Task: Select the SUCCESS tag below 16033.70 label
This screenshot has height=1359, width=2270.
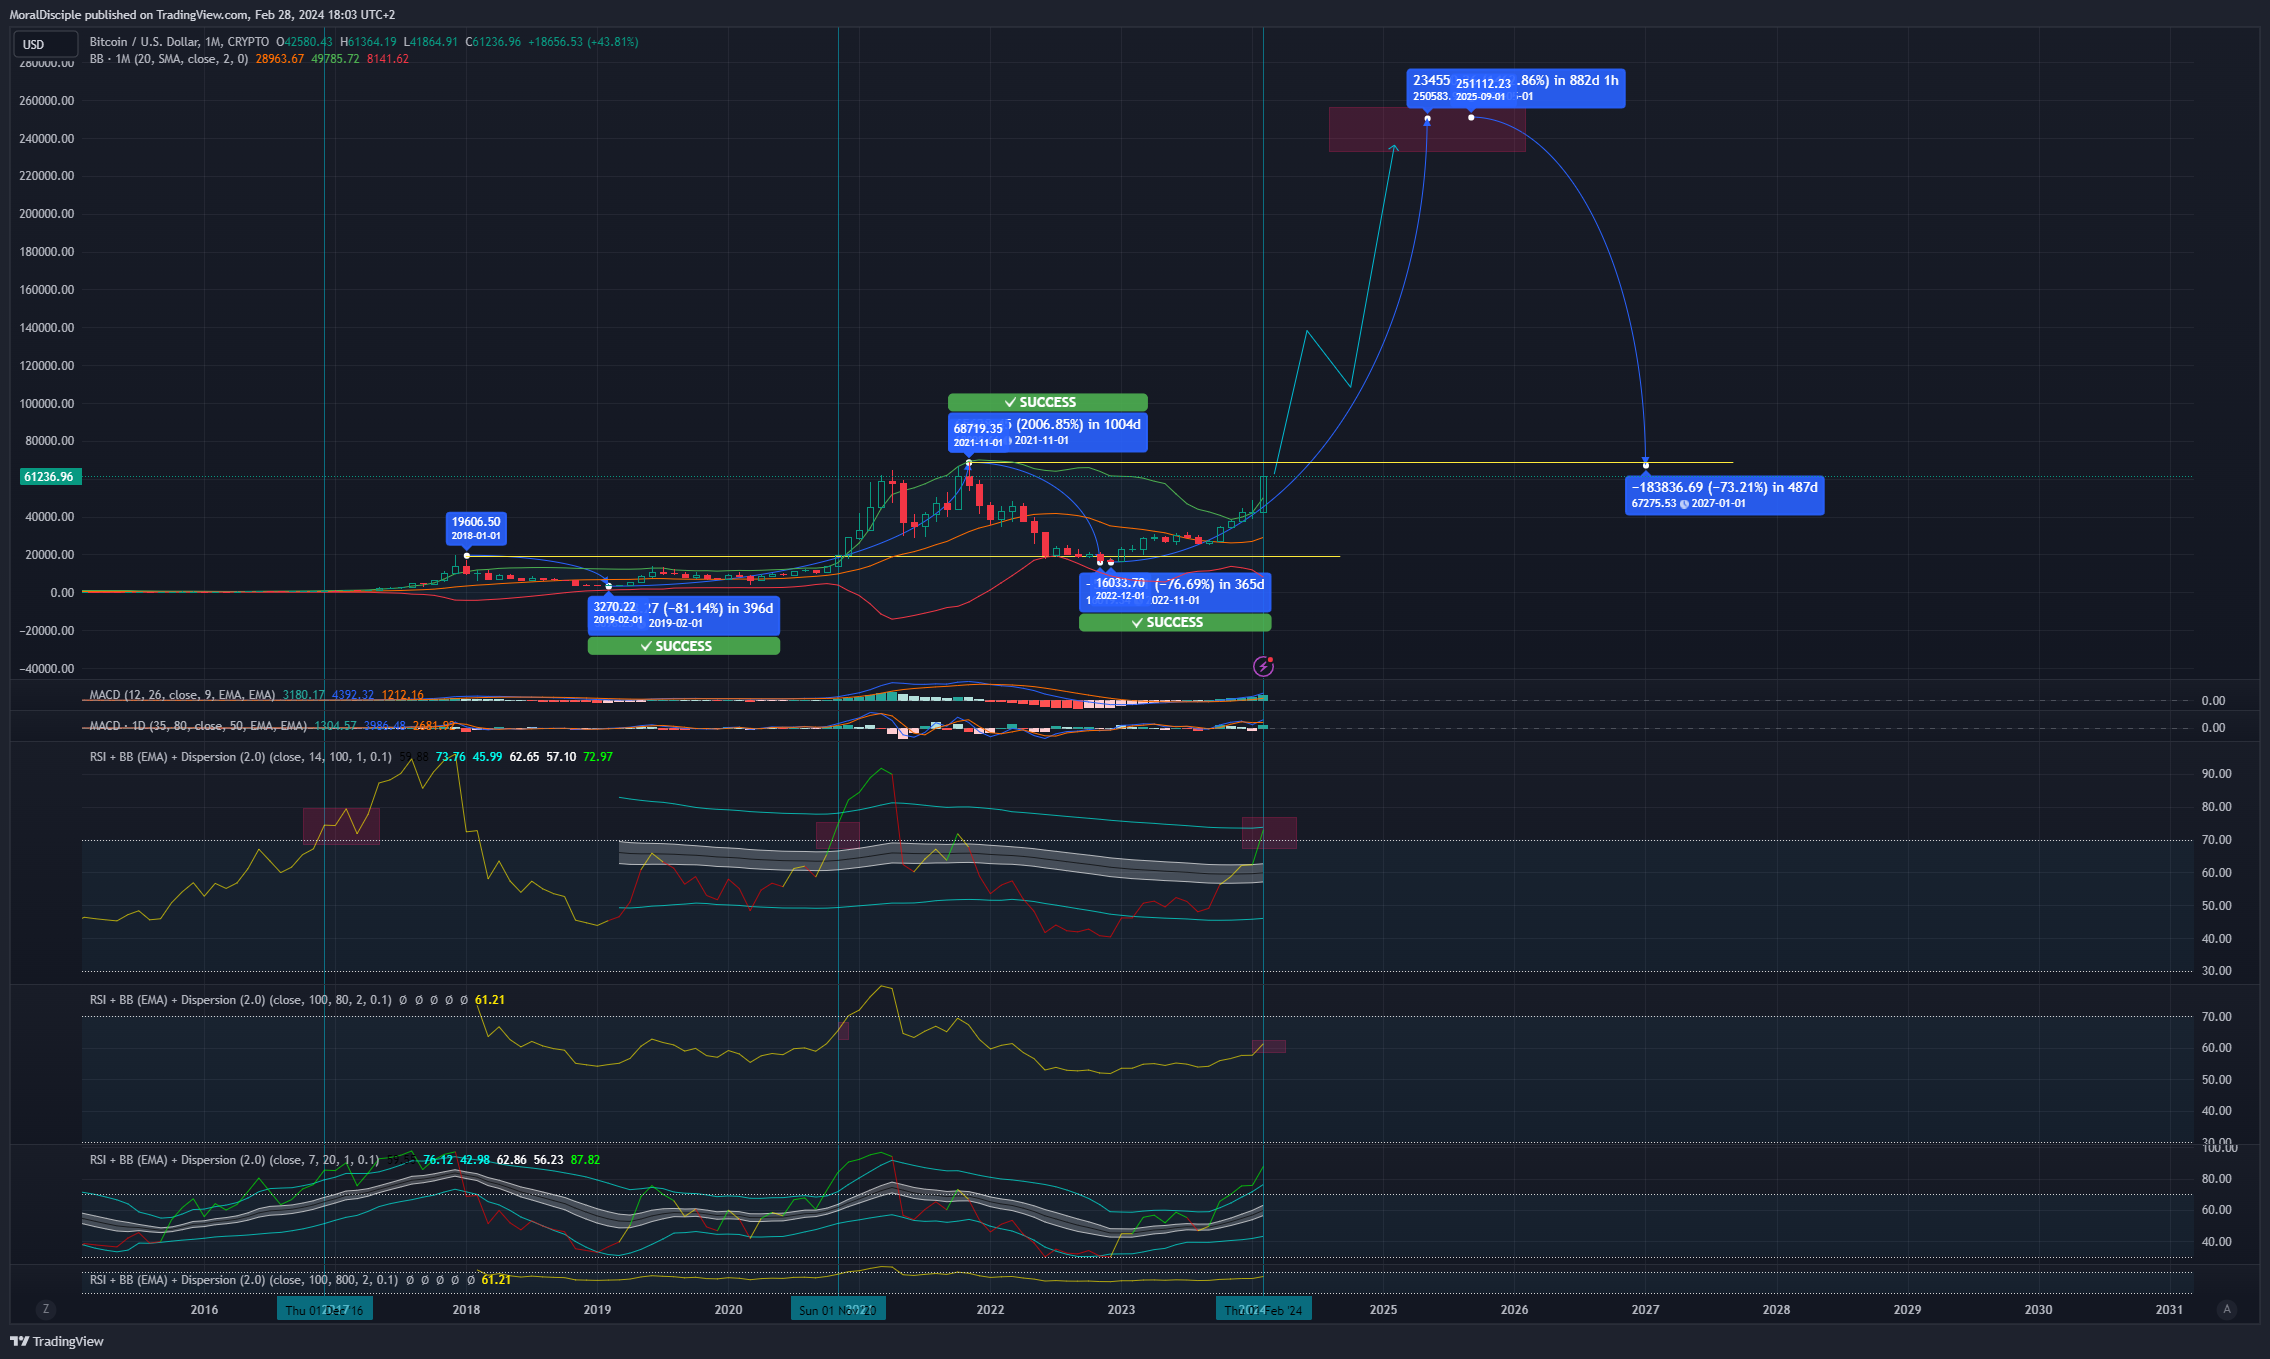Action: (x=1175, y=622)
